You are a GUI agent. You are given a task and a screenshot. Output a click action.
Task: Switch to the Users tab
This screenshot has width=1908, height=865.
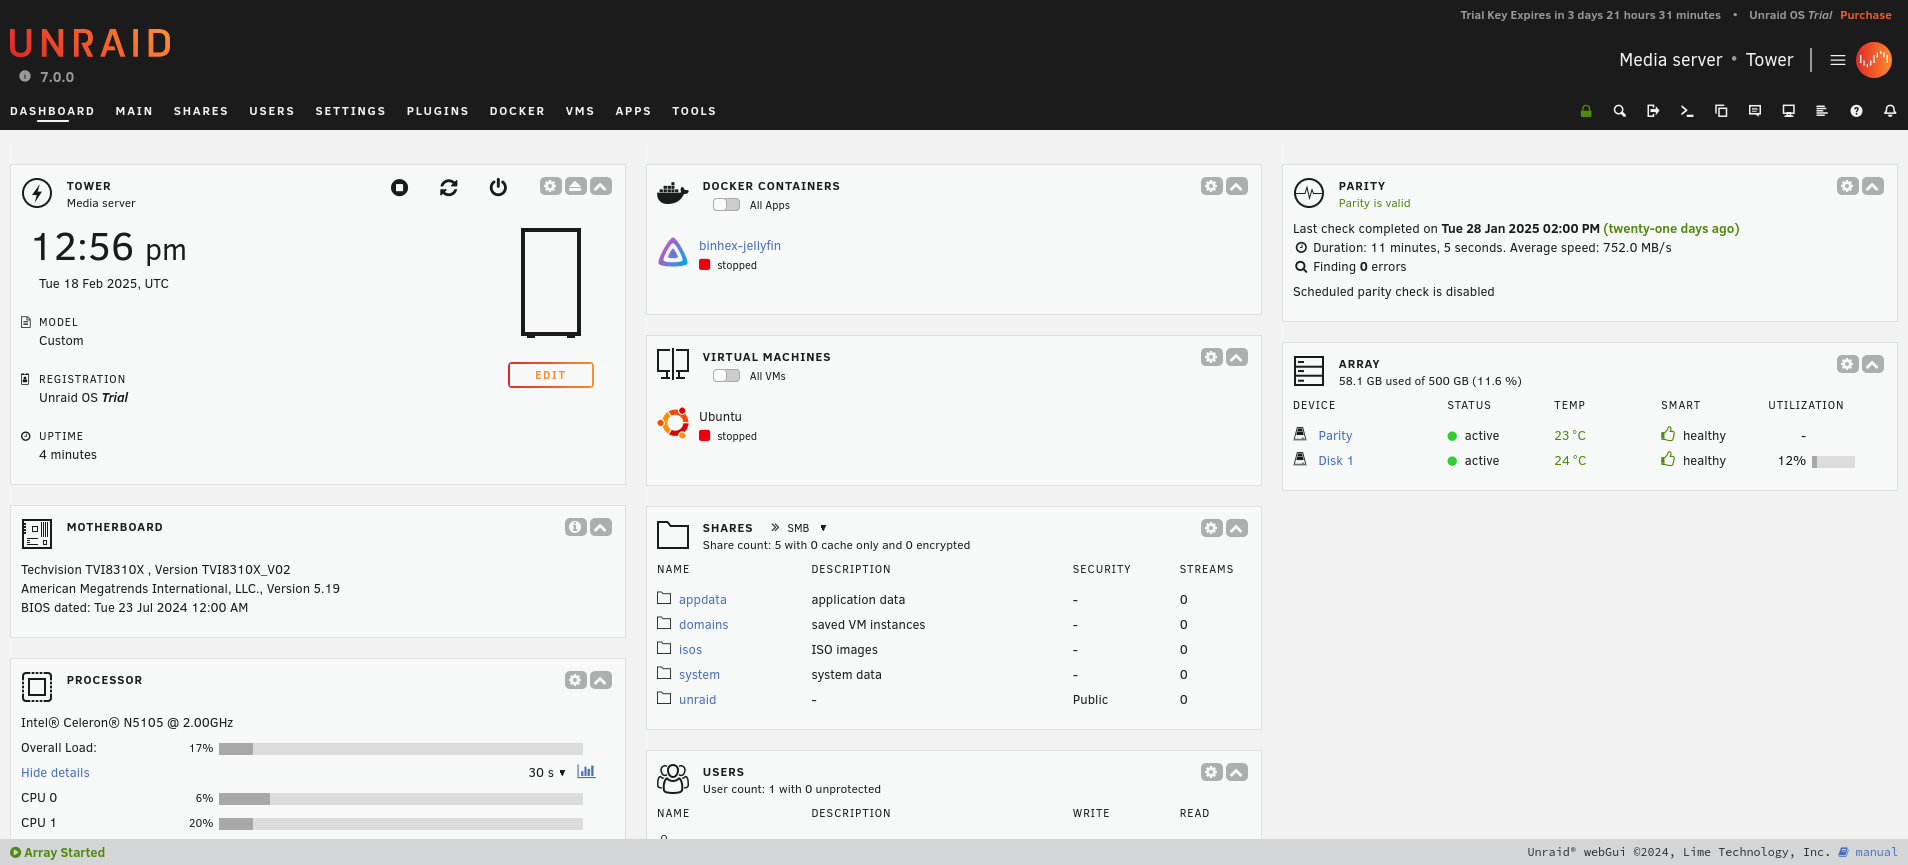(x=272, y=111)
